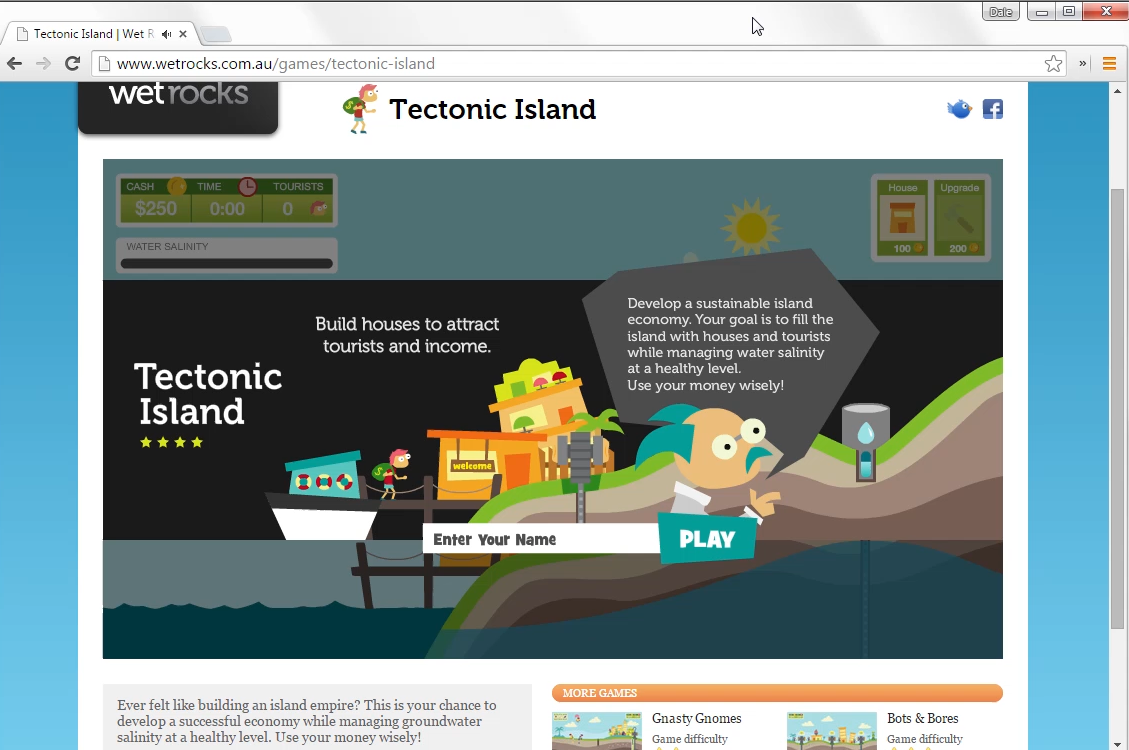Click the MORE GAMES header

(x=778, y=692)
